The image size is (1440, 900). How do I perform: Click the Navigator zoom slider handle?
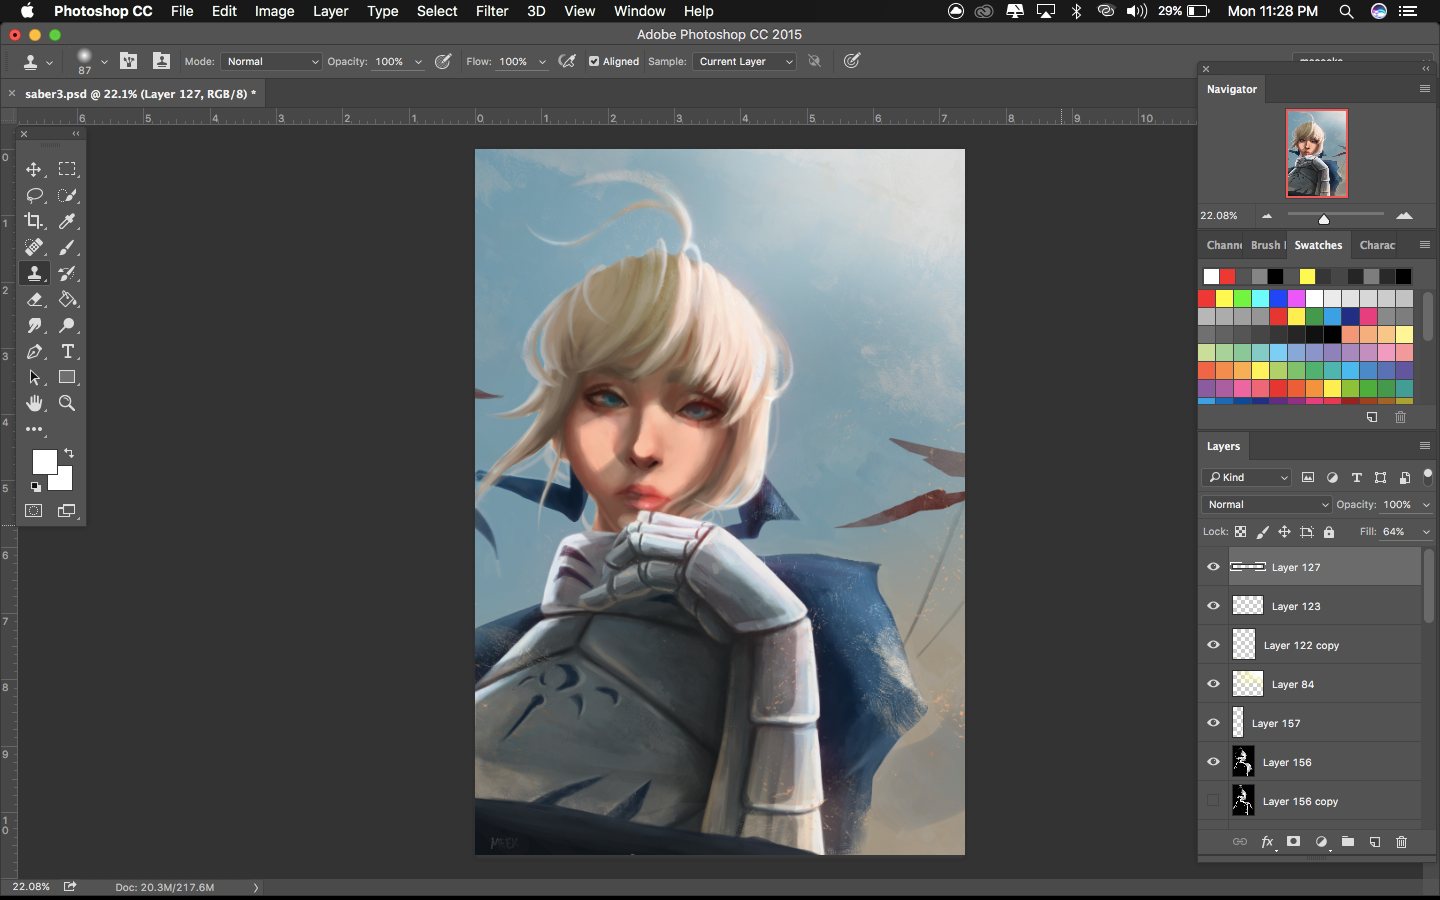tap(1323, 219)
